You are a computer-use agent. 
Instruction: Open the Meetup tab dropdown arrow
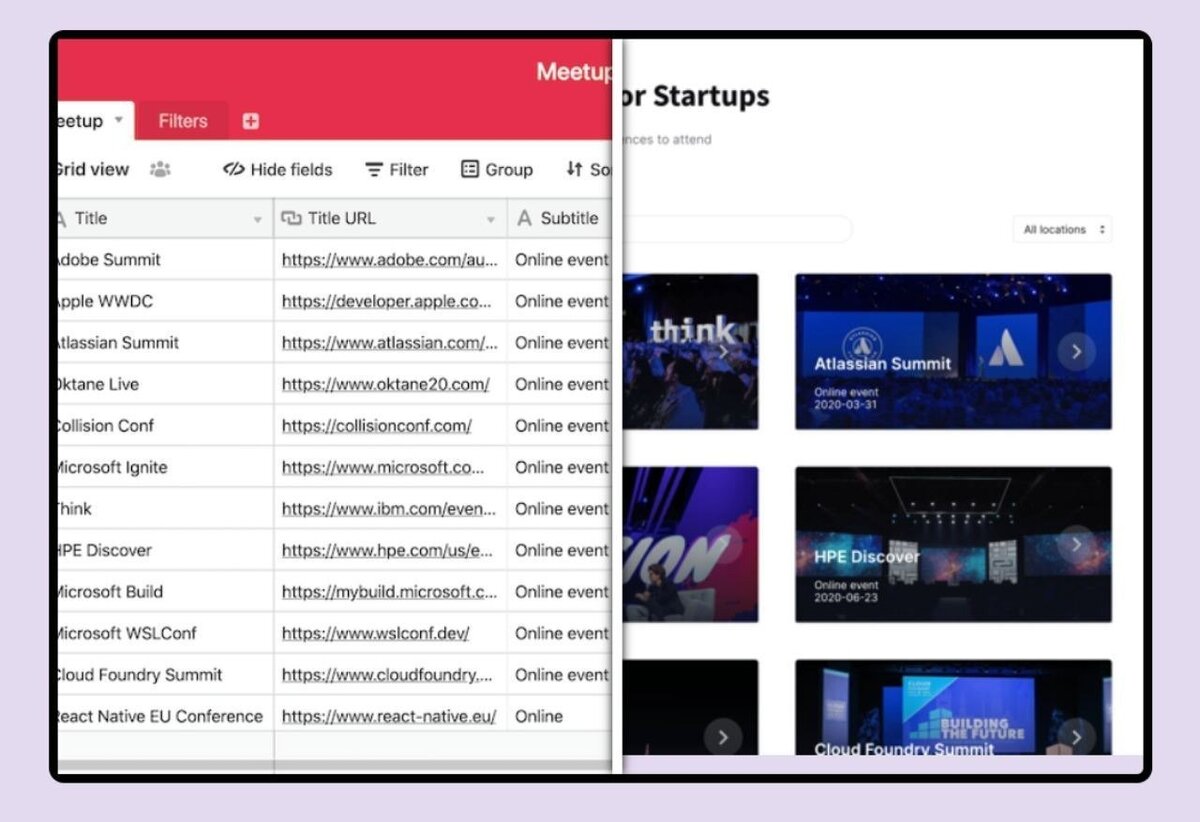pyautogui.click(x=118, y=120)
